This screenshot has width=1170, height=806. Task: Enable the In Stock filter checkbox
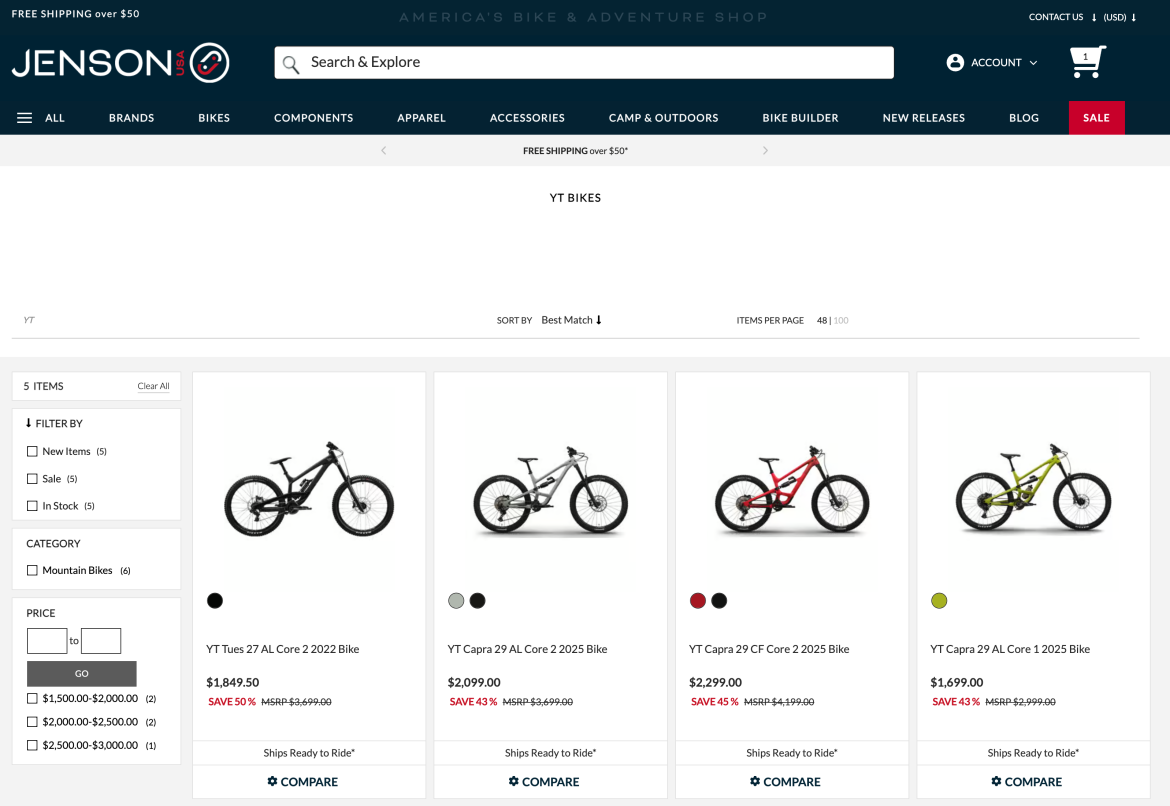pos(32,506)
